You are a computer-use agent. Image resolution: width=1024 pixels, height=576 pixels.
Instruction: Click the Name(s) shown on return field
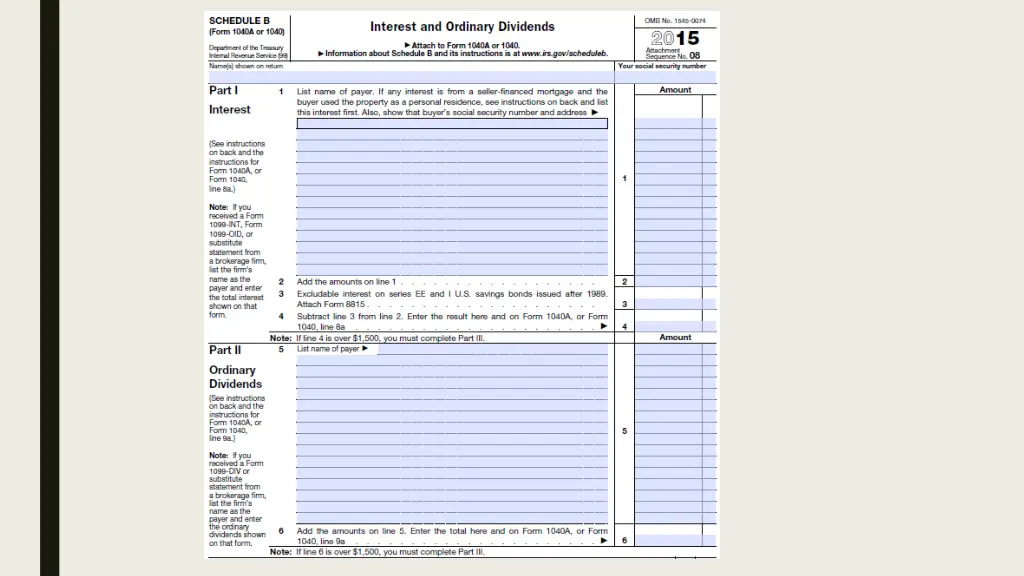410,77
